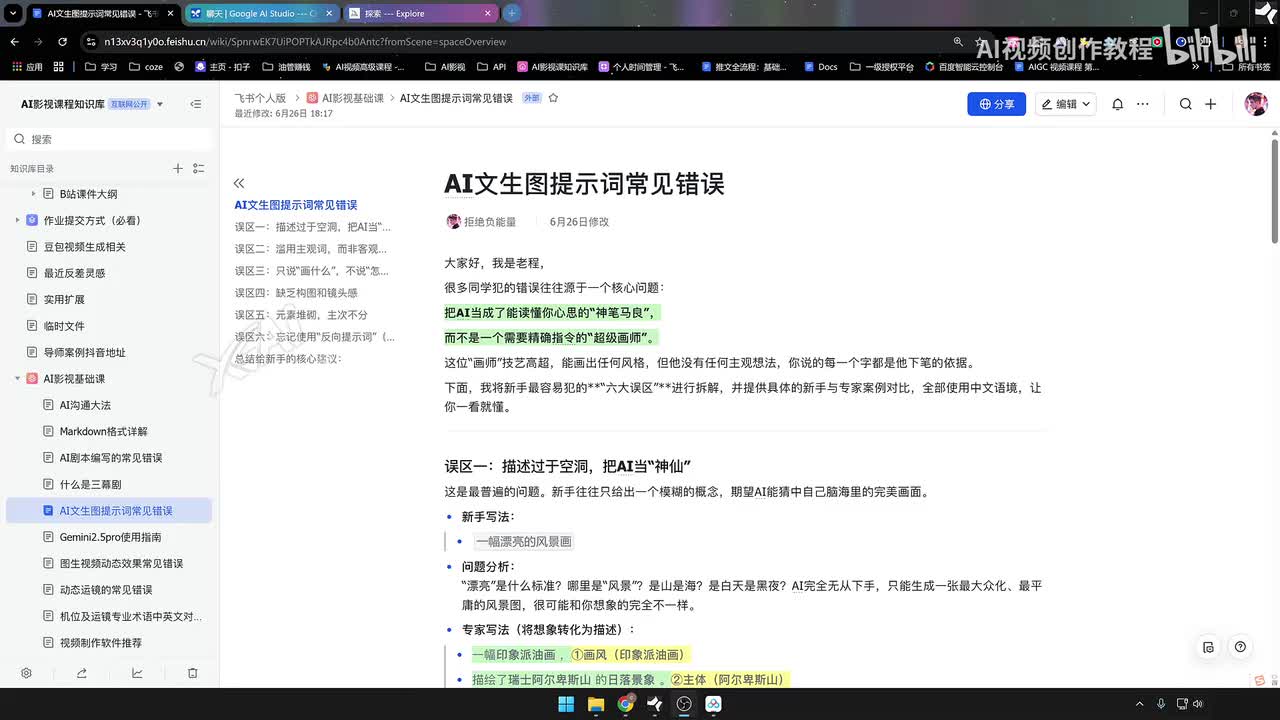Jump to outline 总结给新手的核心建议
This screenshot has width=1280, height=720.
tap(288, 359)
